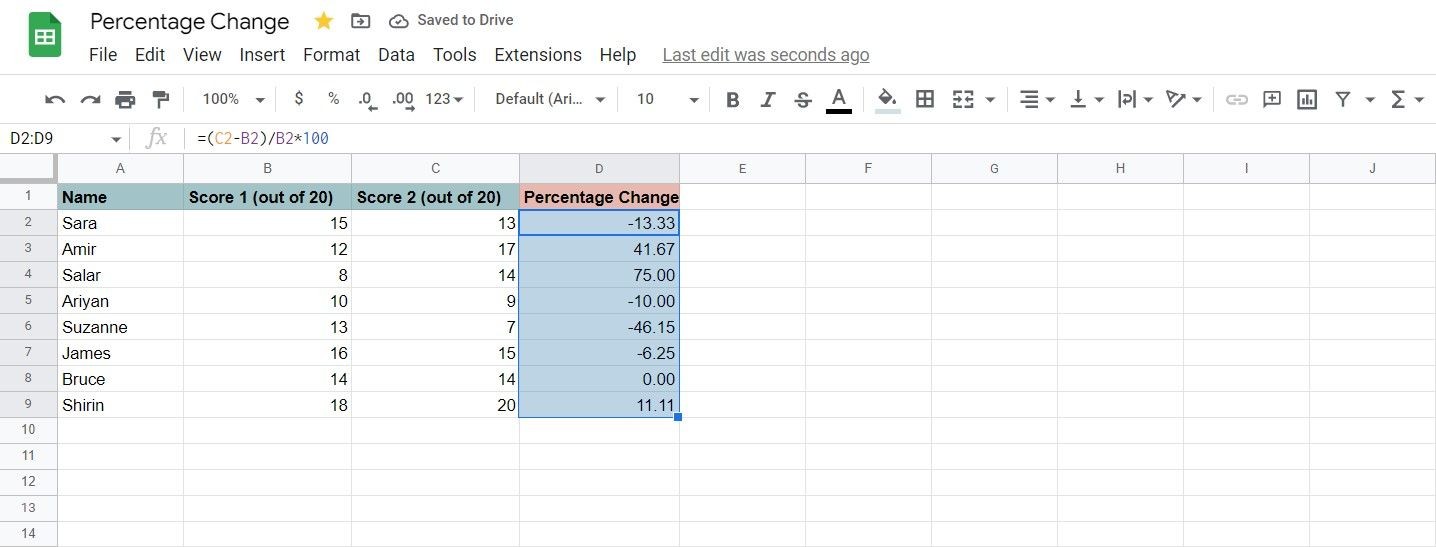1436x547 pixels.
Task: Open horizontal align dropdown
Action: tap(1037, 99)
